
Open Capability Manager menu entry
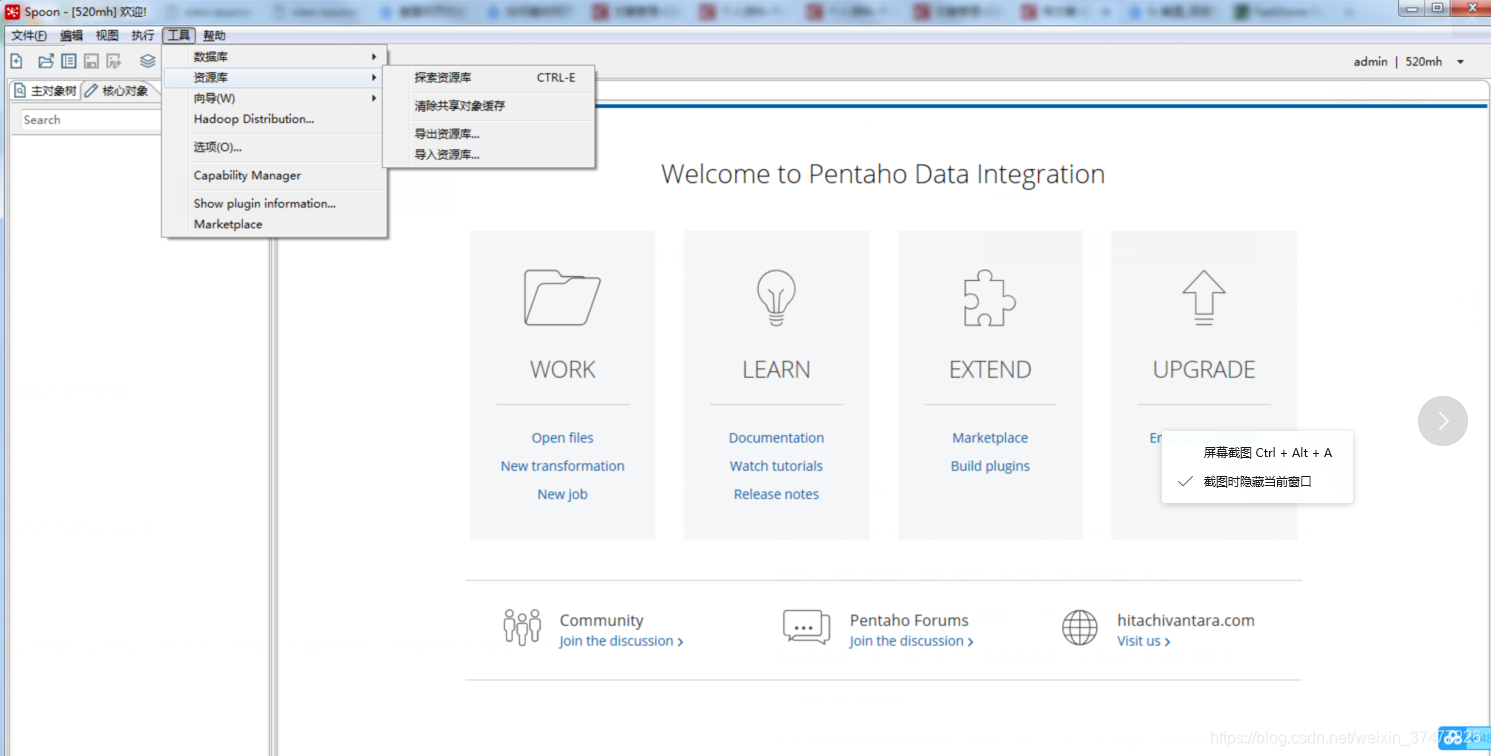click(275, 175)
